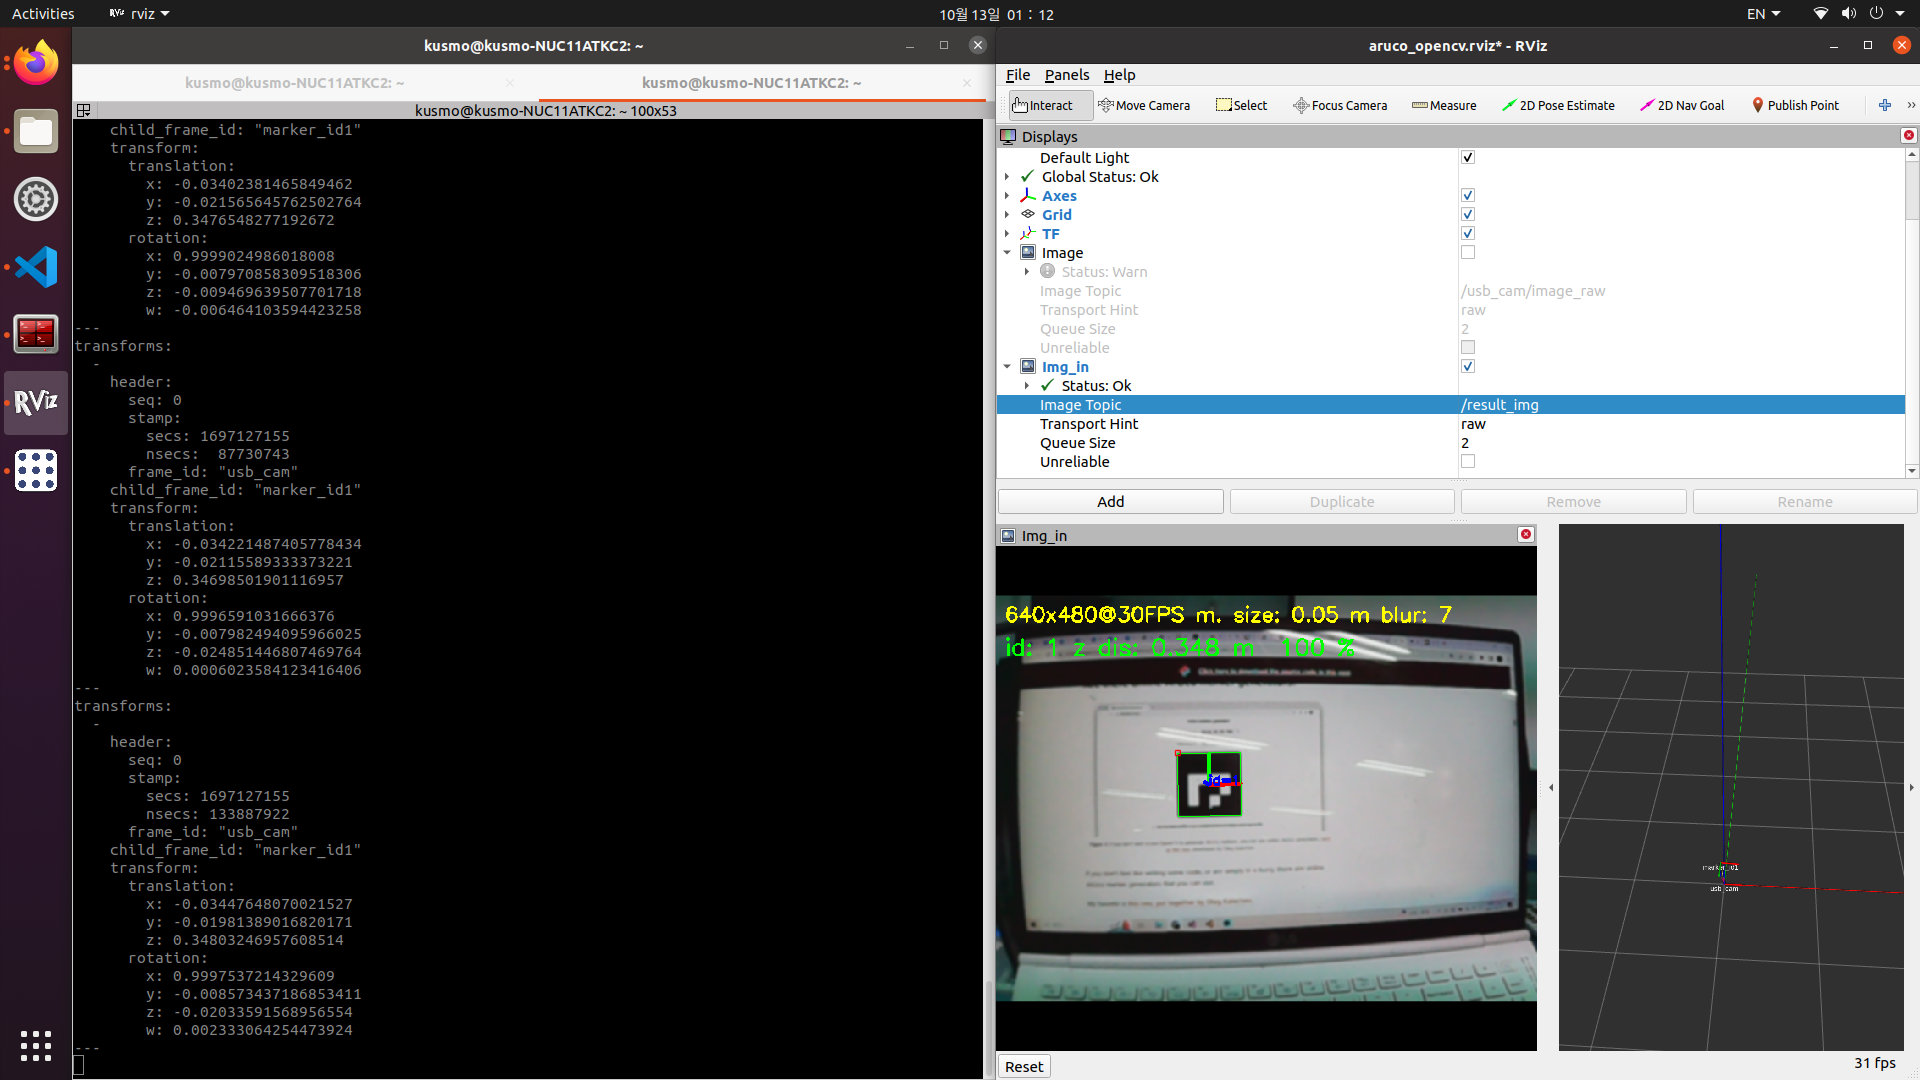Image resolution: width=1920 pixels, height=1080 pixels.
Task: Enable the Image display checkbox
Action: [1467, 253]
